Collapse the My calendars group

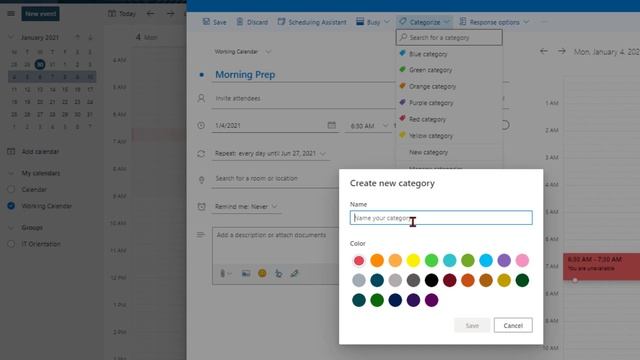[11, 173]
